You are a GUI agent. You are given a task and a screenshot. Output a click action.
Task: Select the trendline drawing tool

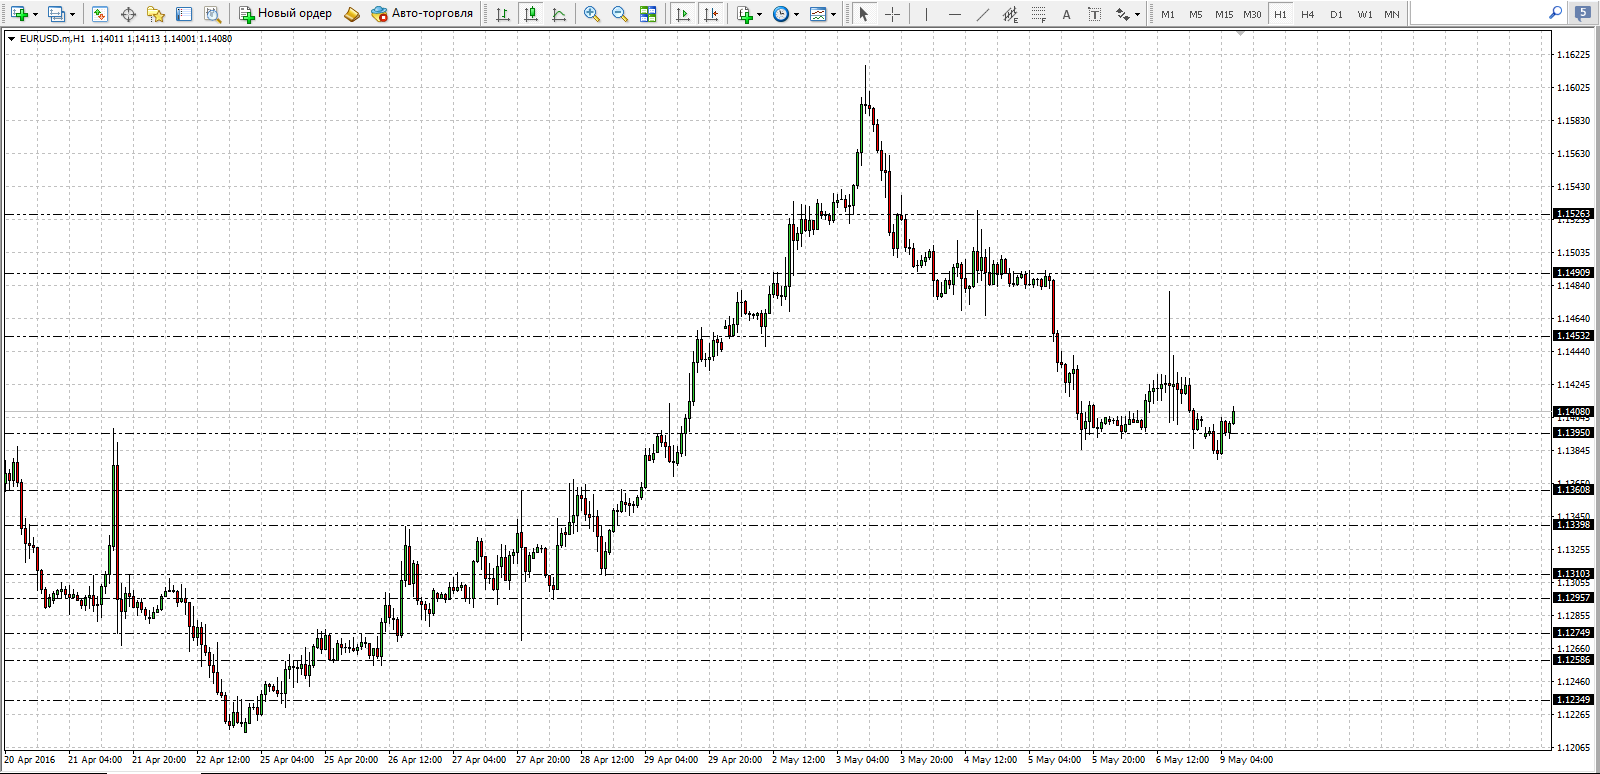point(982,14)
